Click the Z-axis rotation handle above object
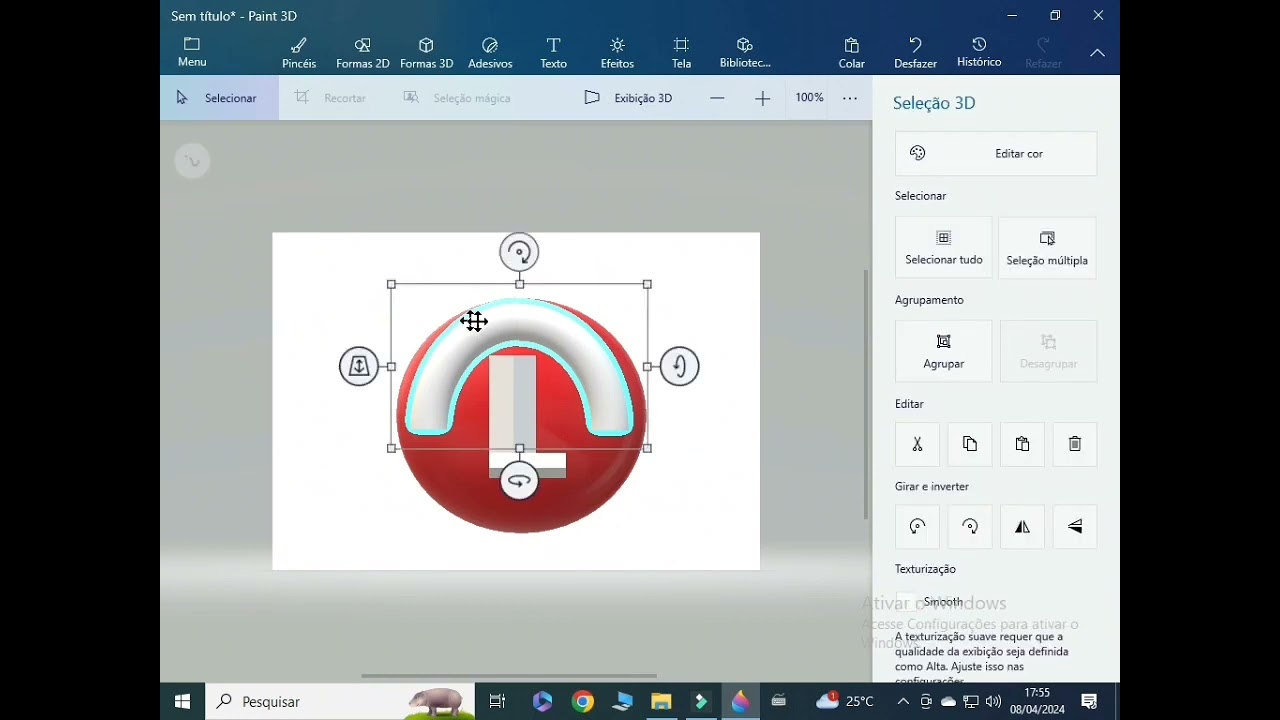1280x720 pixels. [x=519, y=252]
